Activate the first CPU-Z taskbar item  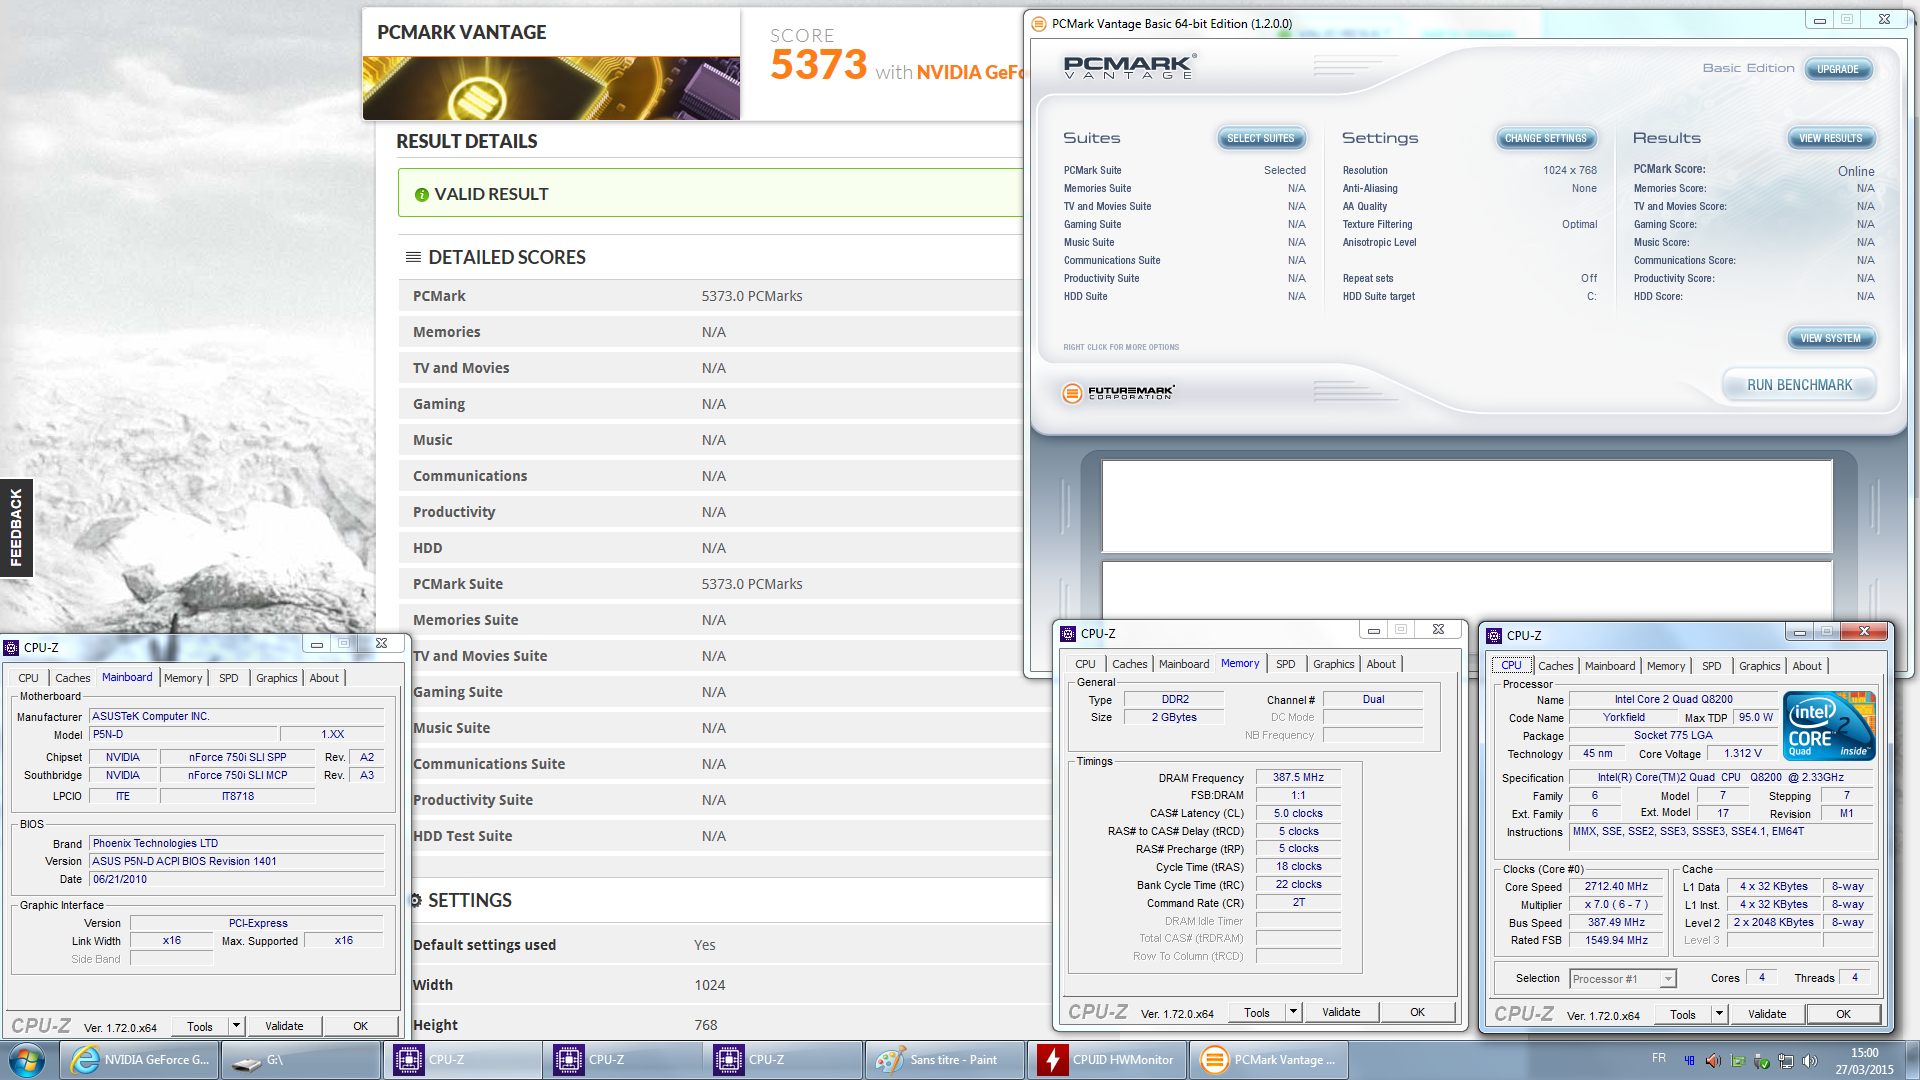tap(464, 1060)
